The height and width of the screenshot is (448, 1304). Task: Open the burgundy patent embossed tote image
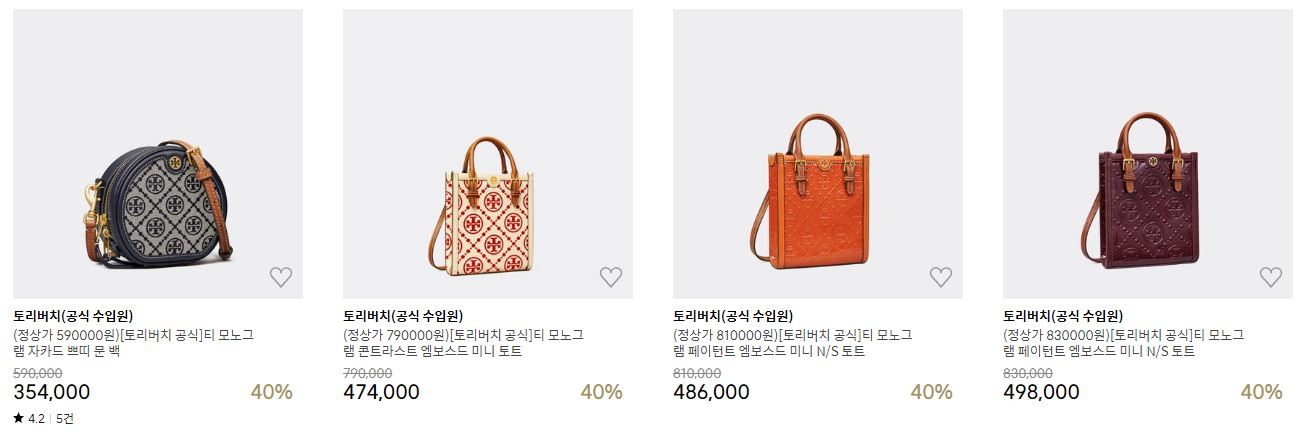tap(1148, 154)
